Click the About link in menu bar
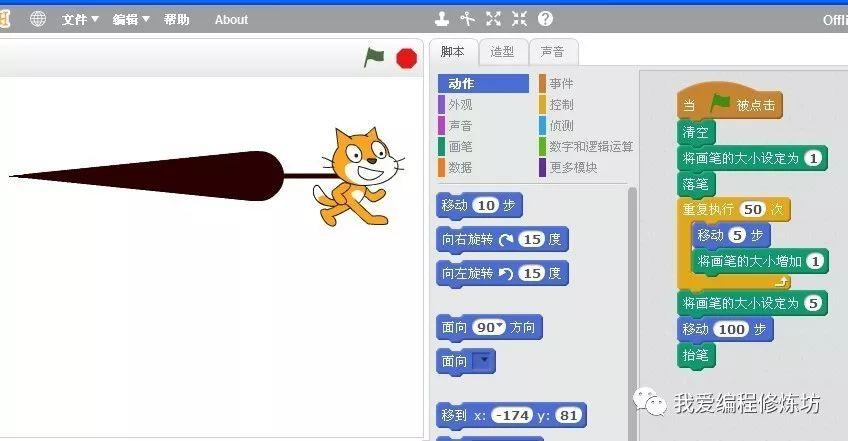The height and width of the screenshot is (441, 848). point(231,19)
